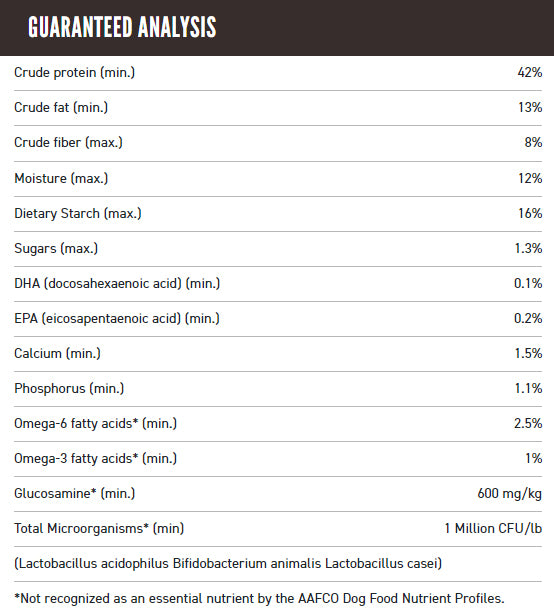Image resolution: width=554 pixels, height=614 pixels.
Task: Click the Moisture (max.) row label
Action: point(61,179)
